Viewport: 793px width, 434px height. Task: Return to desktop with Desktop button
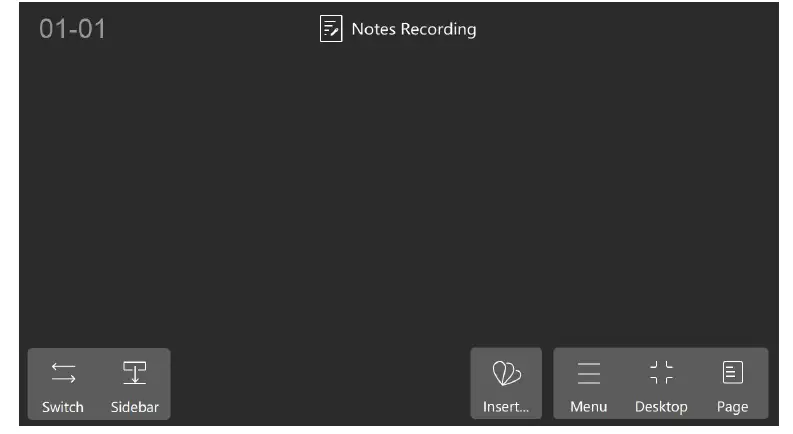click(x=661, y=384)
